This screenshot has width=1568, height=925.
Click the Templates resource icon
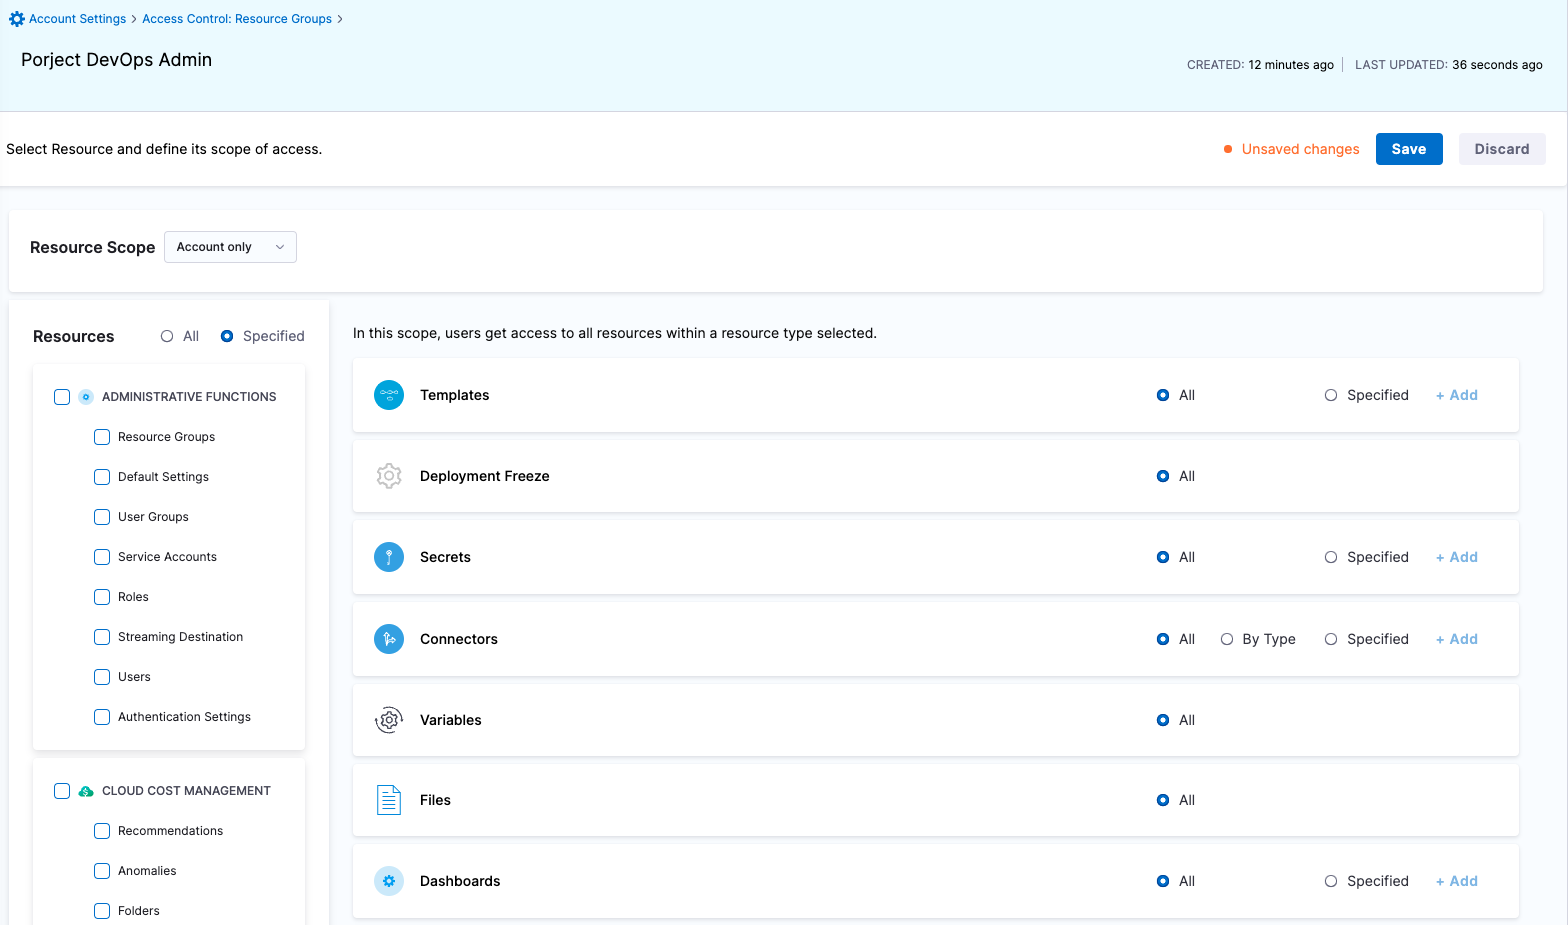pyautogui.click(x=389, y=395)
